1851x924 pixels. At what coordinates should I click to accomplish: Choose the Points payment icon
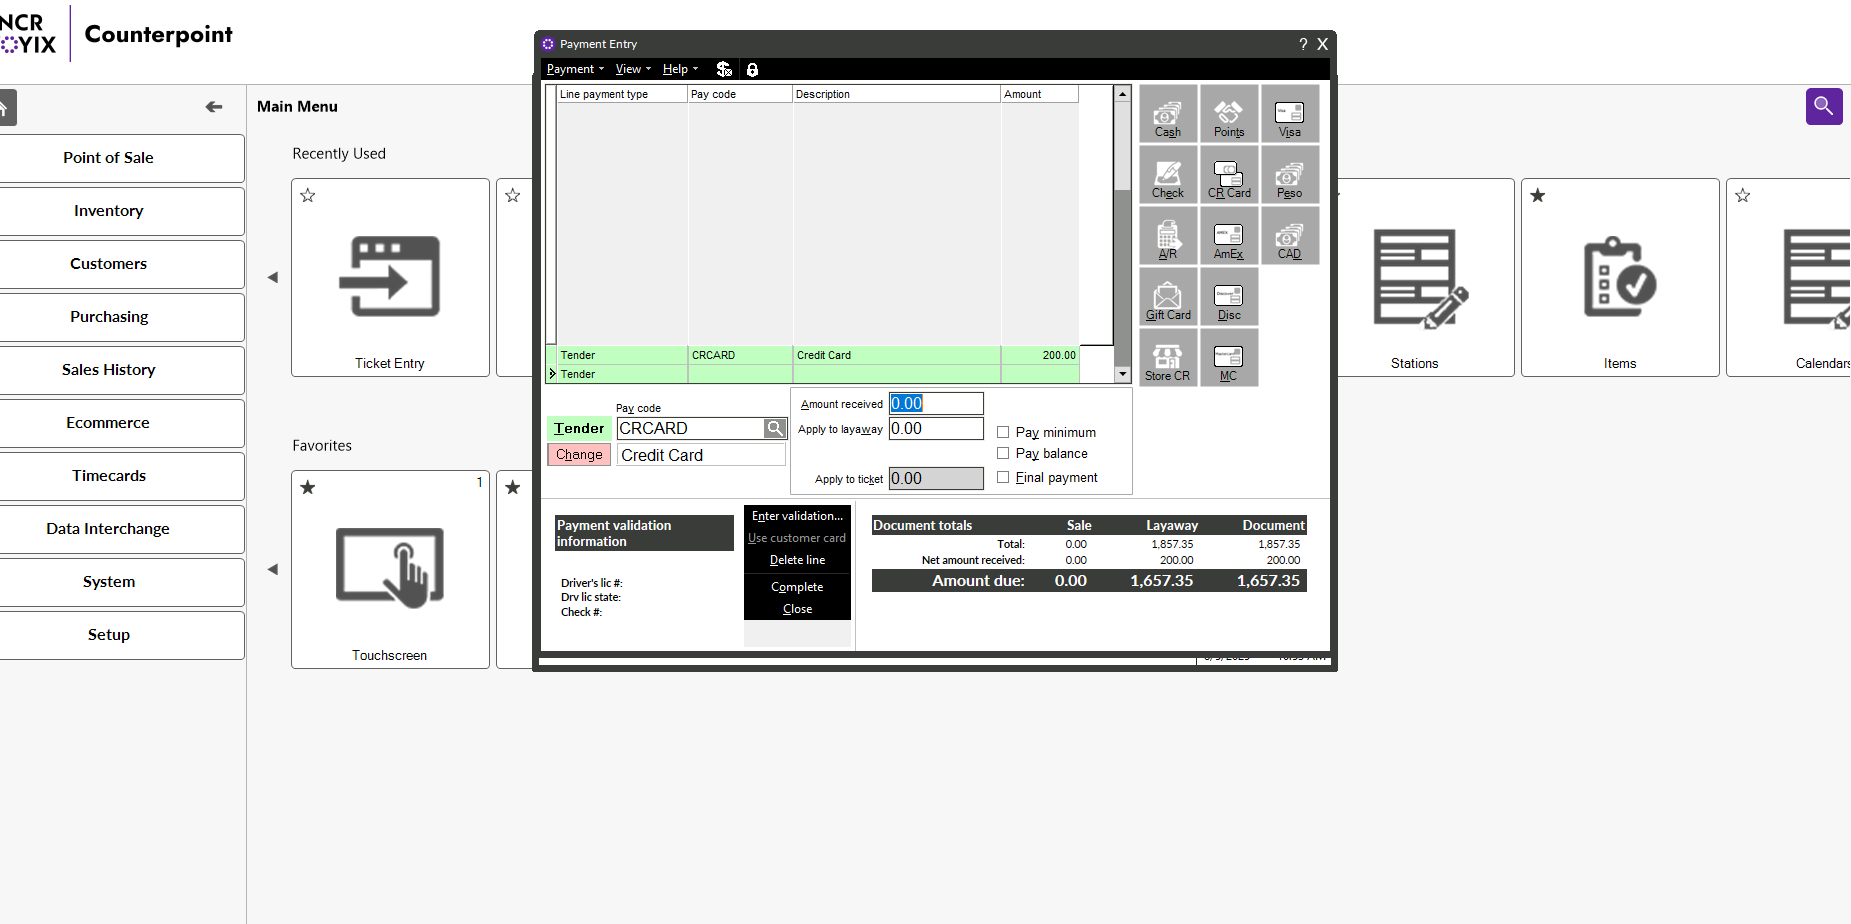1229,114
